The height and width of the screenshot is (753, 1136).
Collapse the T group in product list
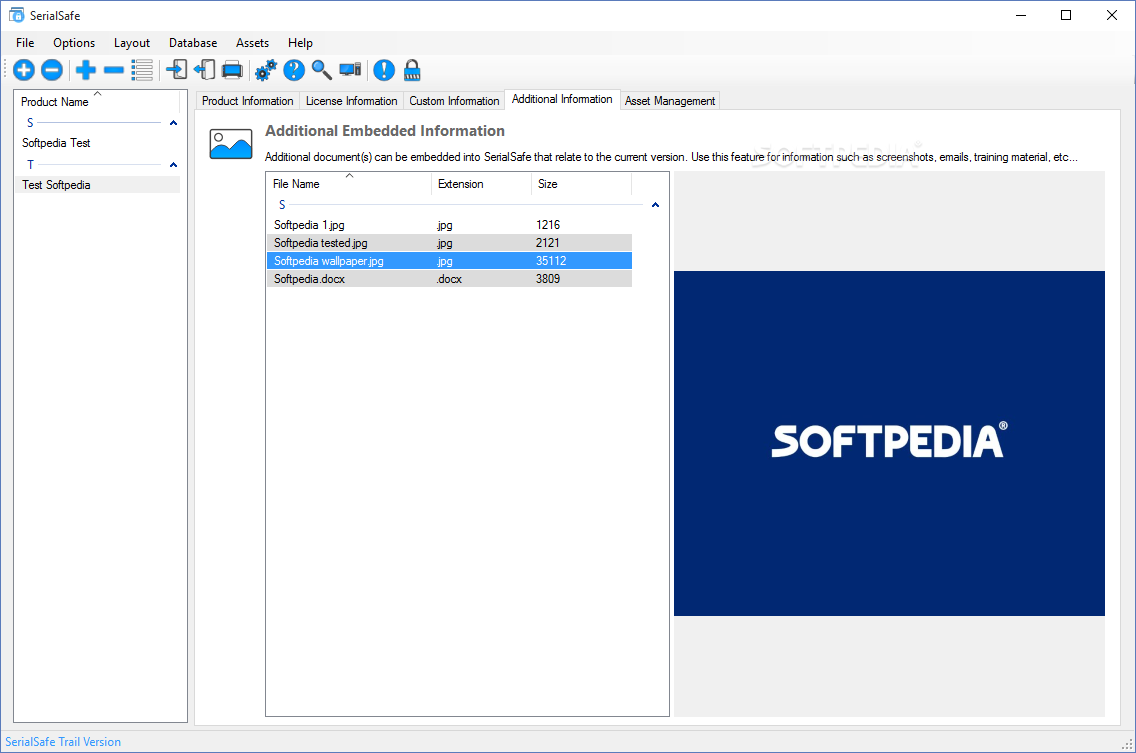click(173, 165)
